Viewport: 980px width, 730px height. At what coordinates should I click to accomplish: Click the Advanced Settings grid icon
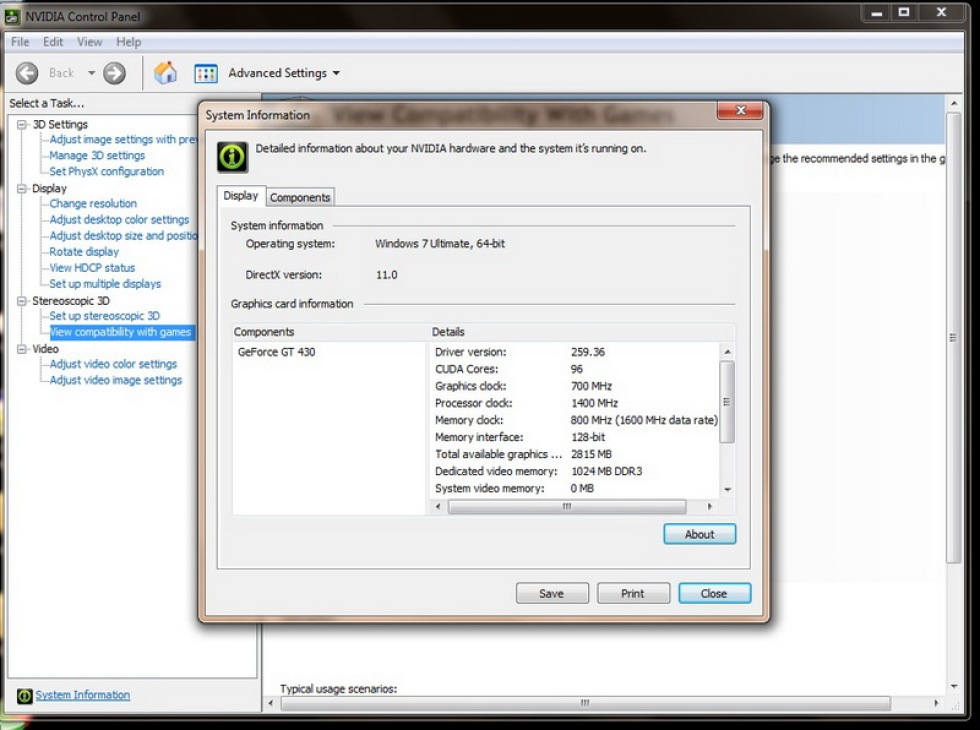pyautogui.click(x=206, y=73)
